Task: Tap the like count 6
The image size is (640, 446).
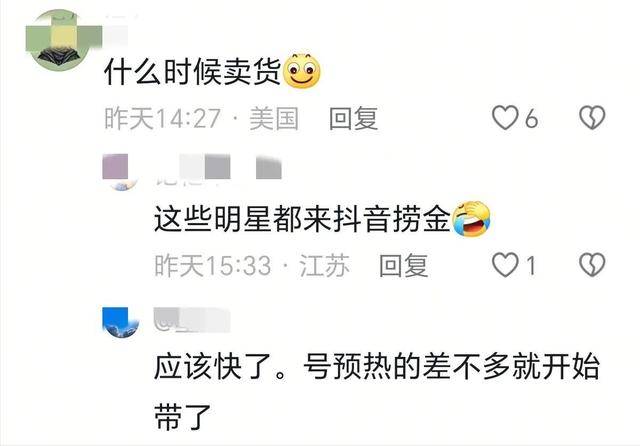Action: (x=531, y=119)
